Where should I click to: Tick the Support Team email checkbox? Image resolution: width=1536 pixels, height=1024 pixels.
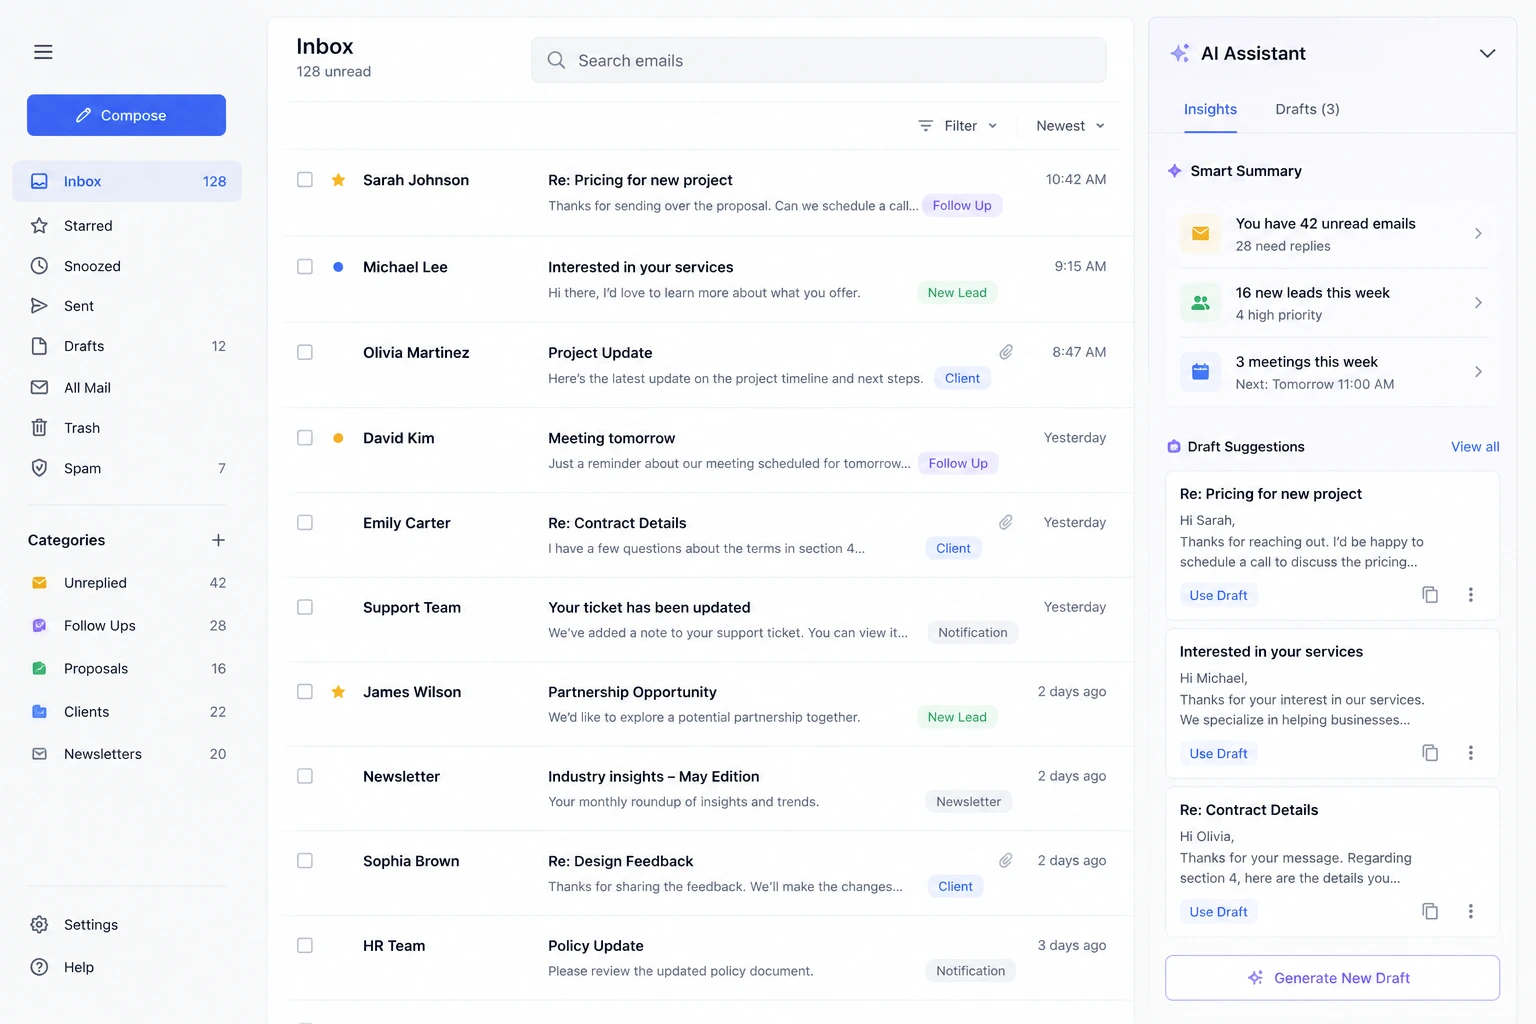click(x=305, y=607)
